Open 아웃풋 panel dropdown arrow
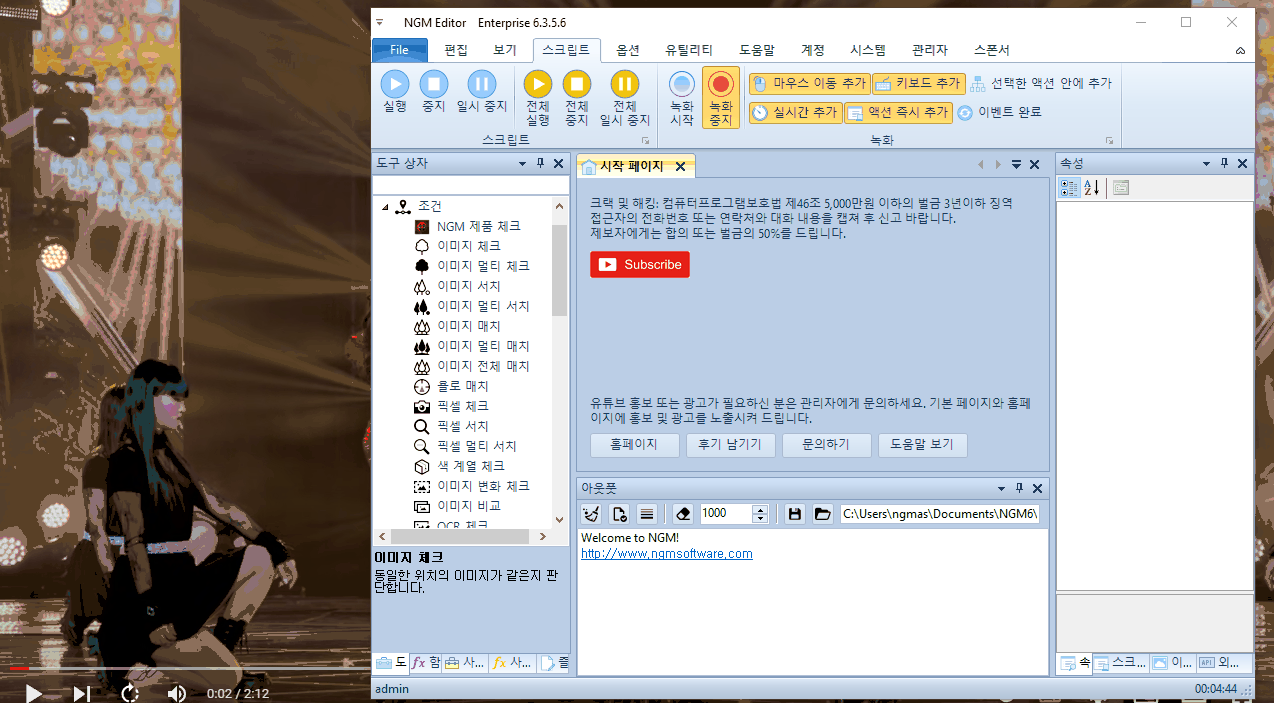 point(1001,489)
